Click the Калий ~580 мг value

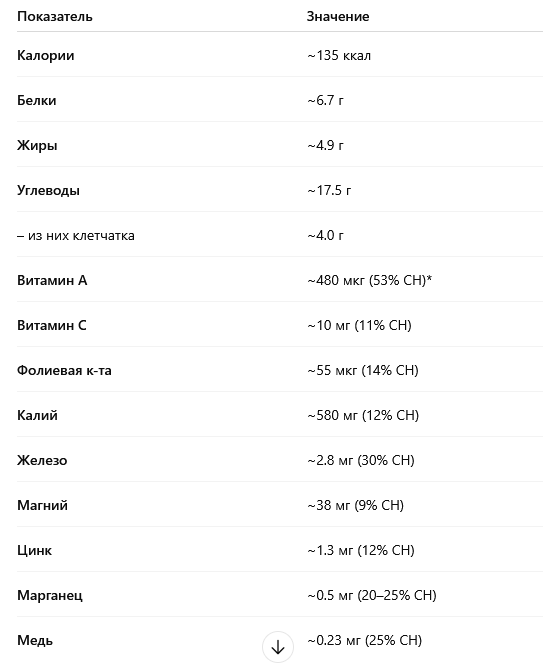point(363,415)
